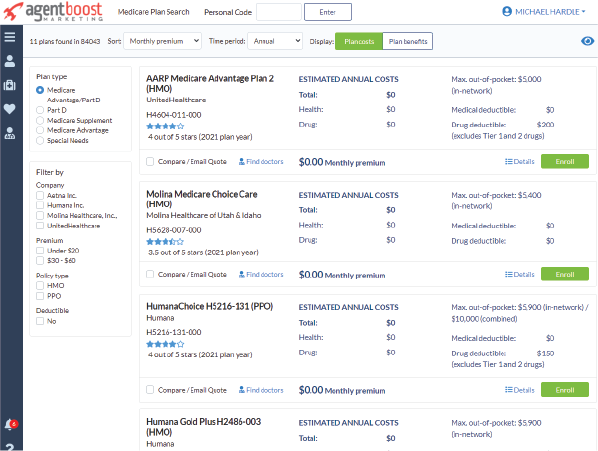This screenshot has width=598, height=451.
Task: Select the Part D plan type
Action: pos(40,110)
